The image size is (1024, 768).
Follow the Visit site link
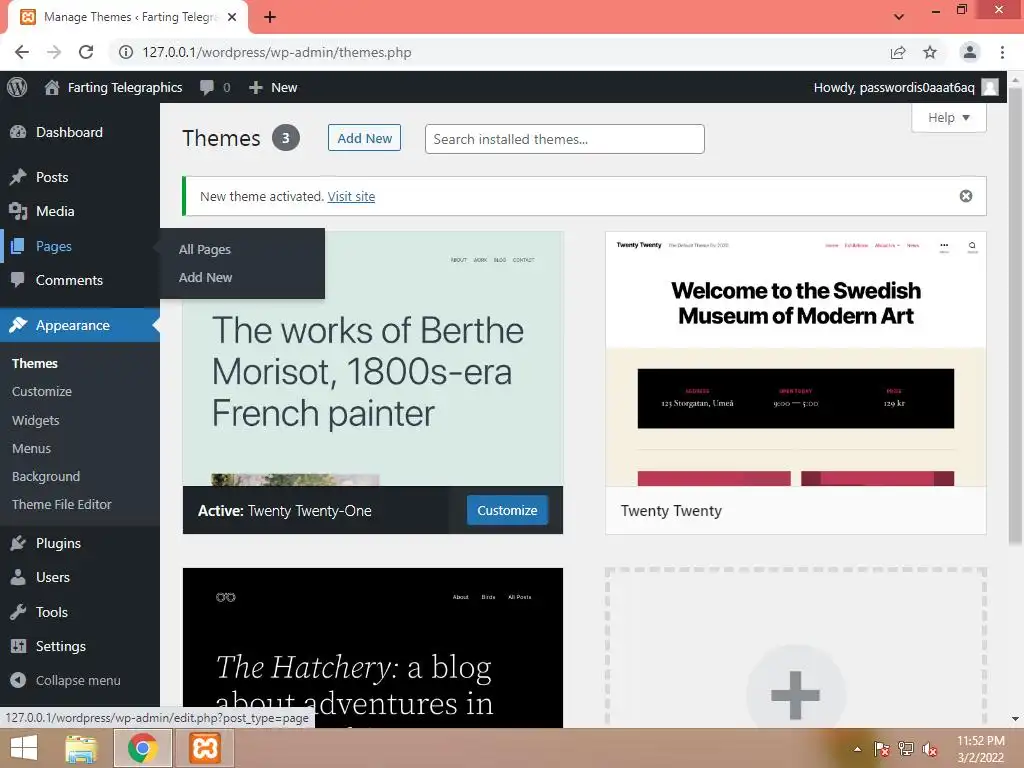point(351,196)
